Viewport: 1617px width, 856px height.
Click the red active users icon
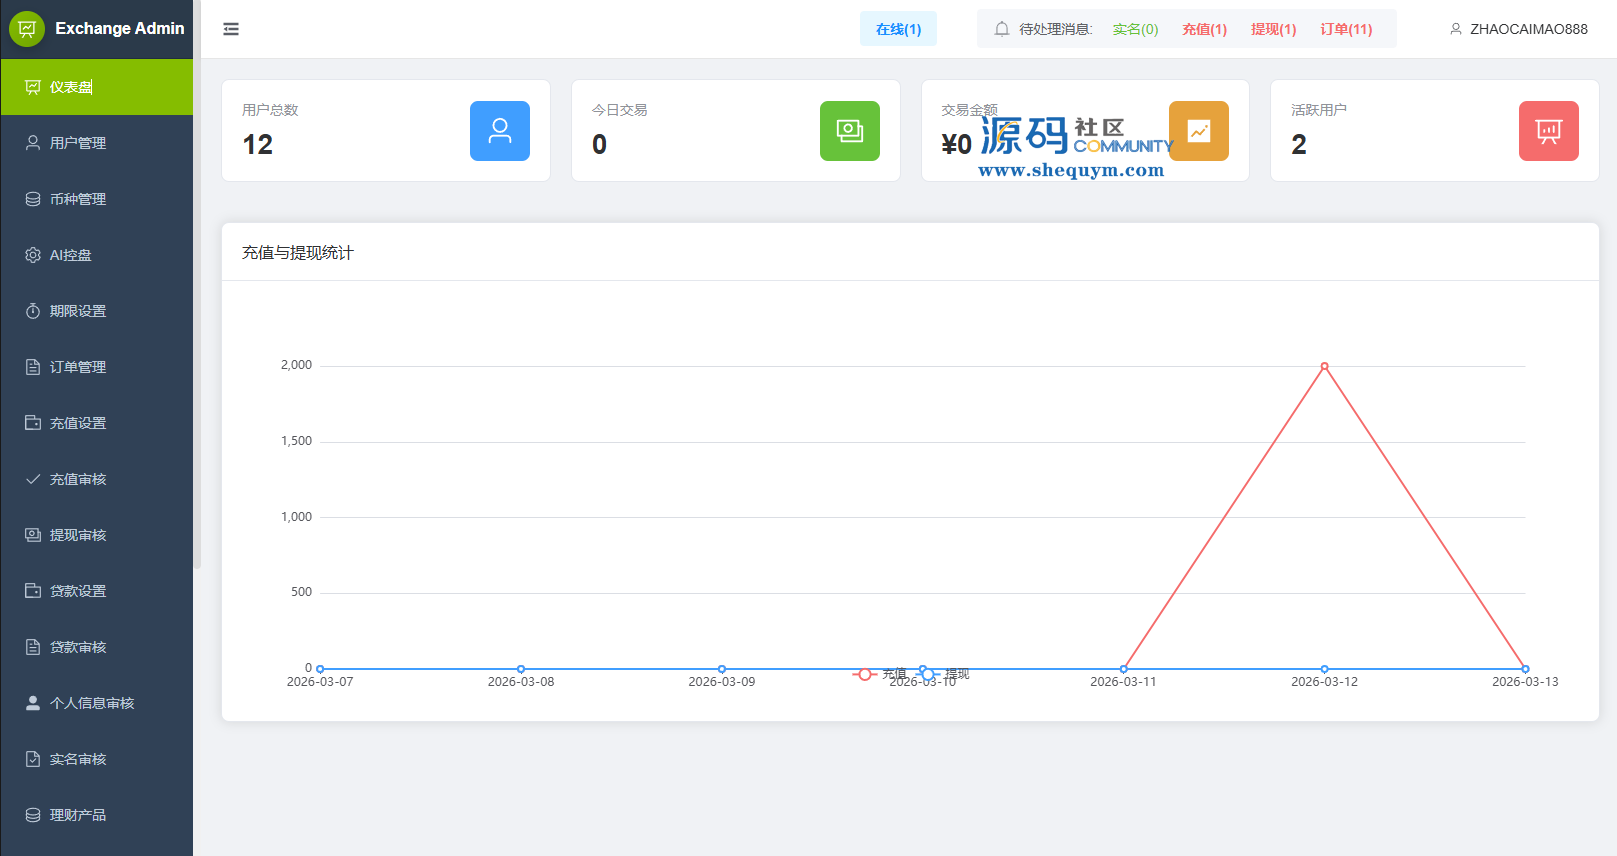point(1548,131)
